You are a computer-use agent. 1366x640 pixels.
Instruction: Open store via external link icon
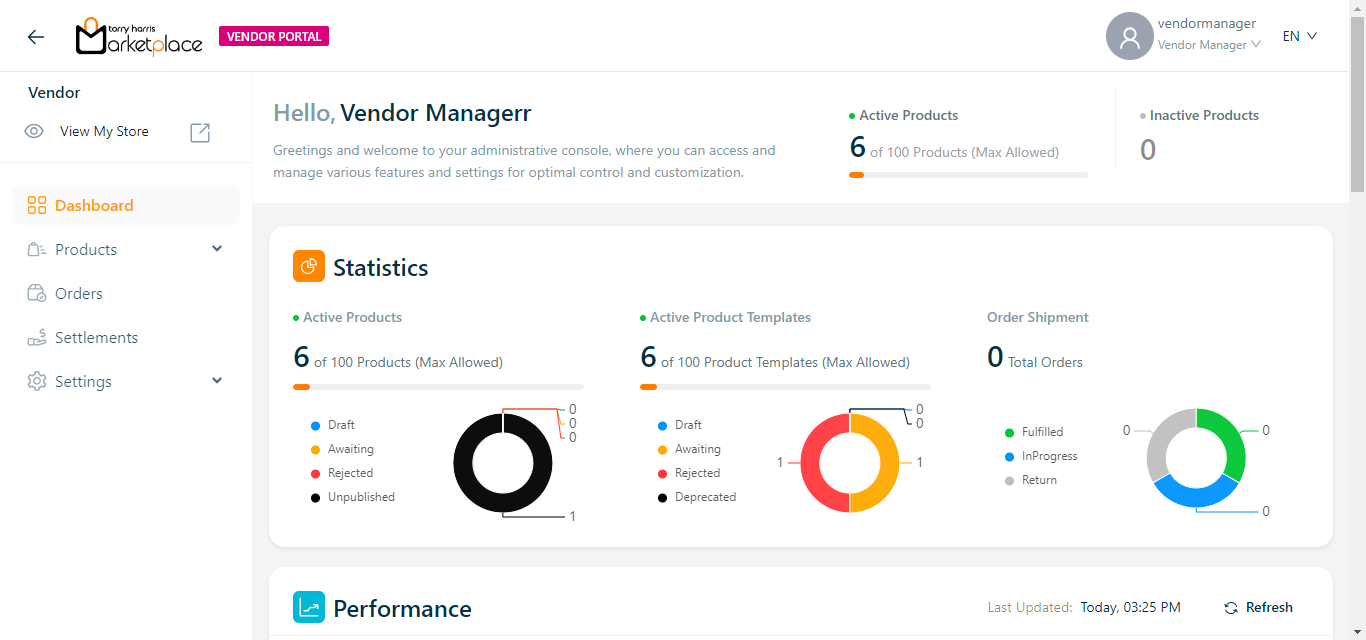point(200,132)
